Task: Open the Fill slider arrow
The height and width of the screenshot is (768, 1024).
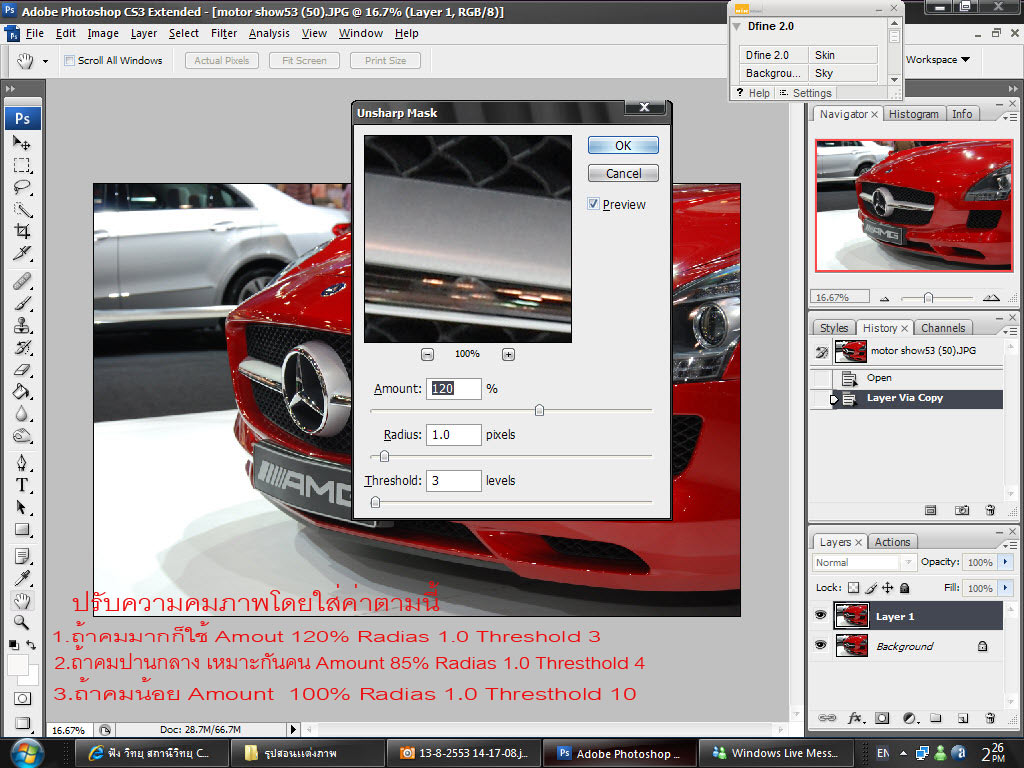Action: (x=1006, y=588)
